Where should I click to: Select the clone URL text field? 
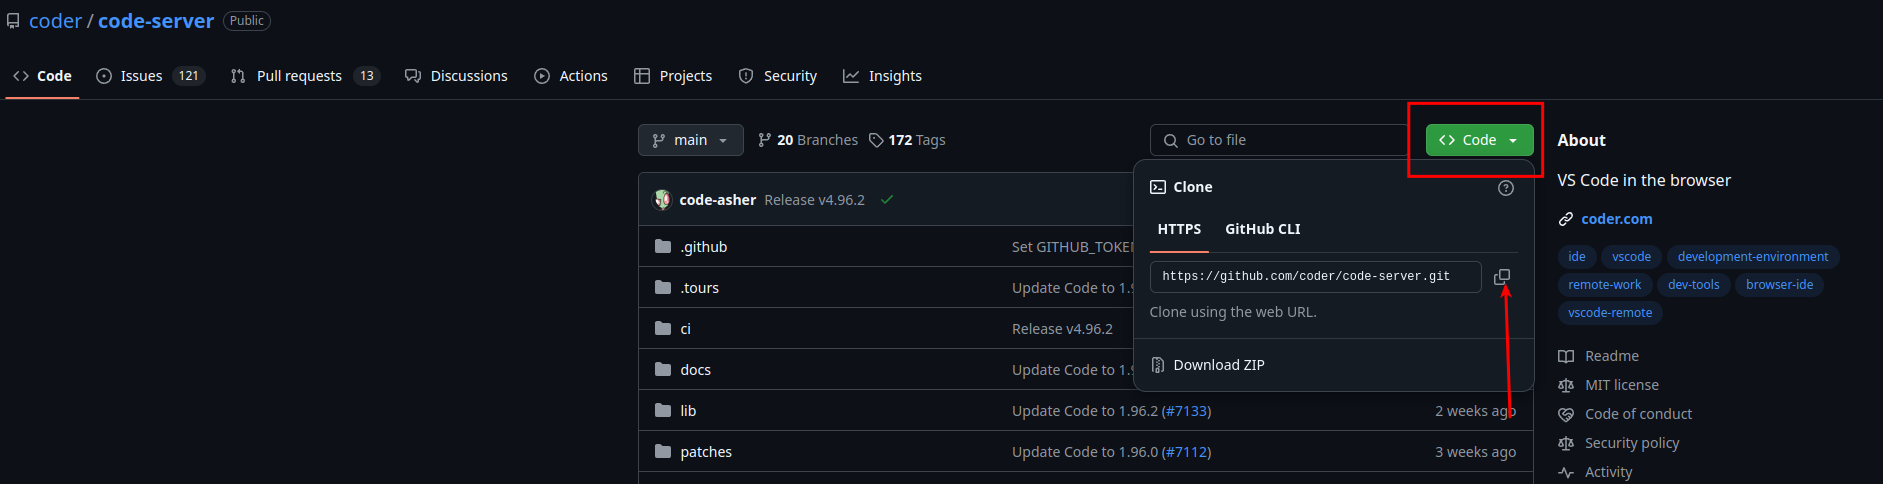coord(1314,277)
